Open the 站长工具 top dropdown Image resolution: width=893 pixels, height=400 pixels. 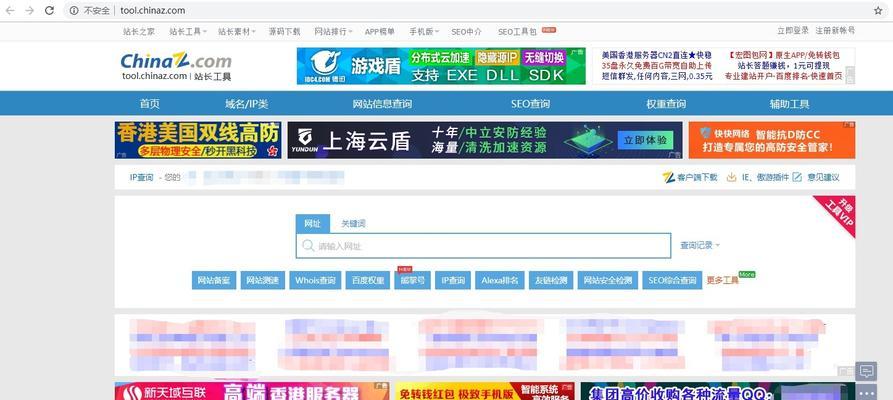[188, 32]
